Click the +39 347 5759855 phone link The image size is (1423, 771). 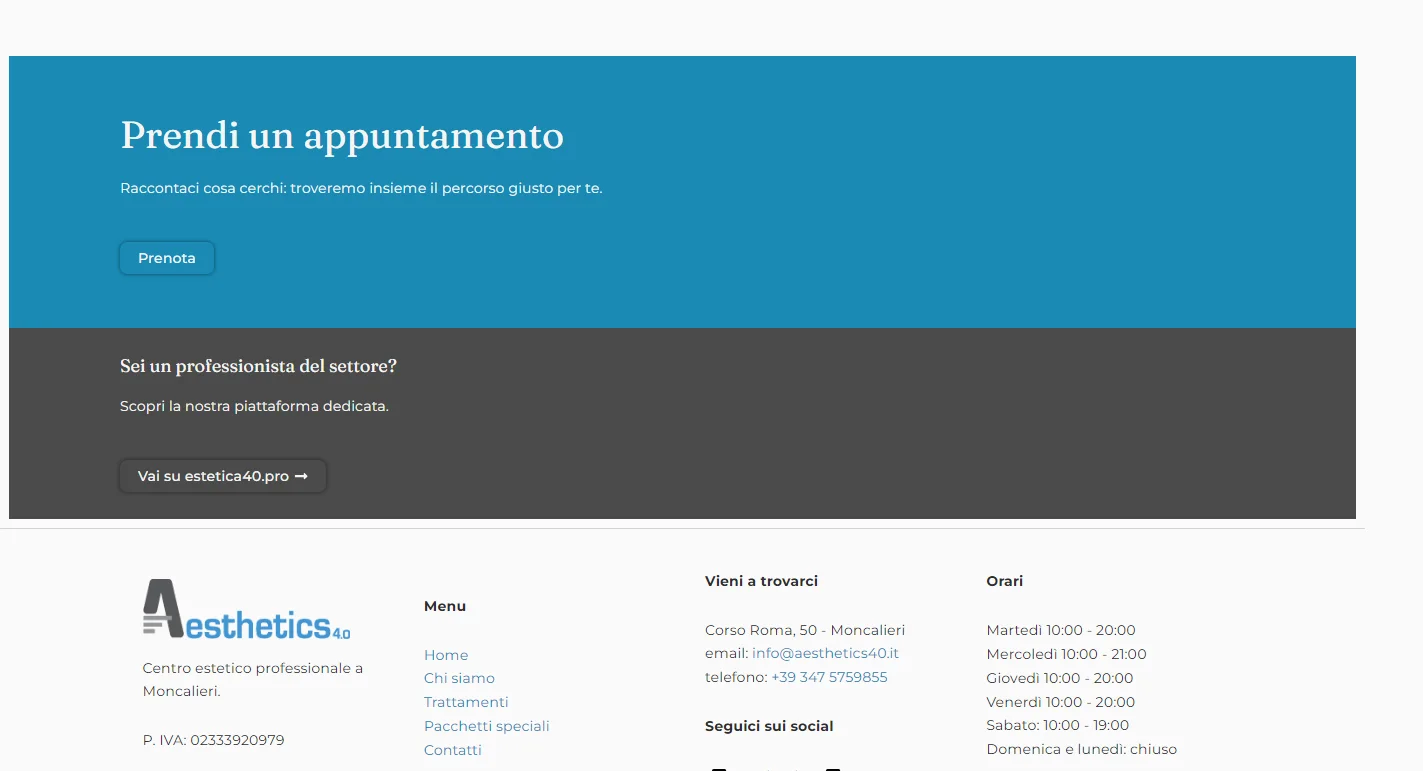829,677
